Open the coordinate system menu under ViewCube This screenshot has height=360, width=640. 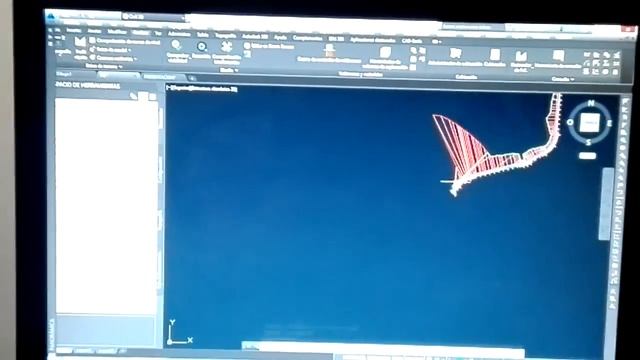(587, 156)
